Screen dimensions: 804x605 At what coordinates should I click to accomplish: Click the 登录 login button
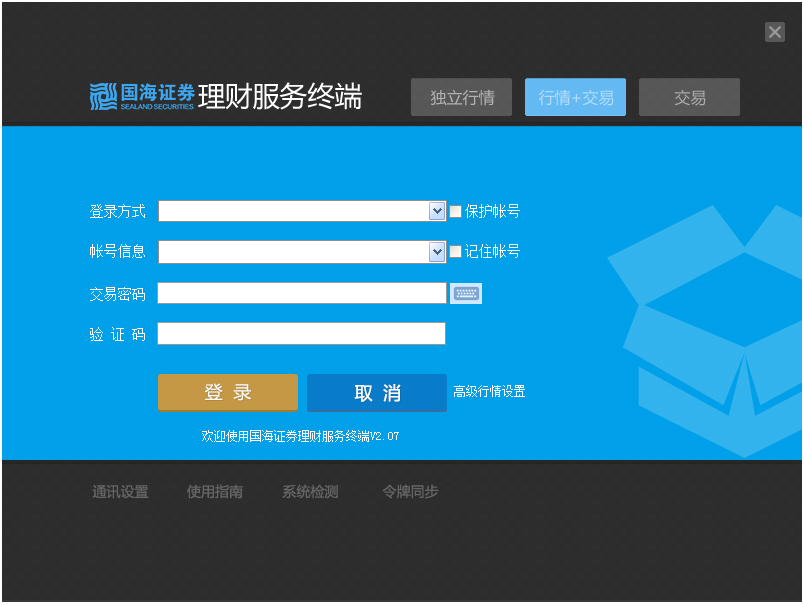click(228, 393)
